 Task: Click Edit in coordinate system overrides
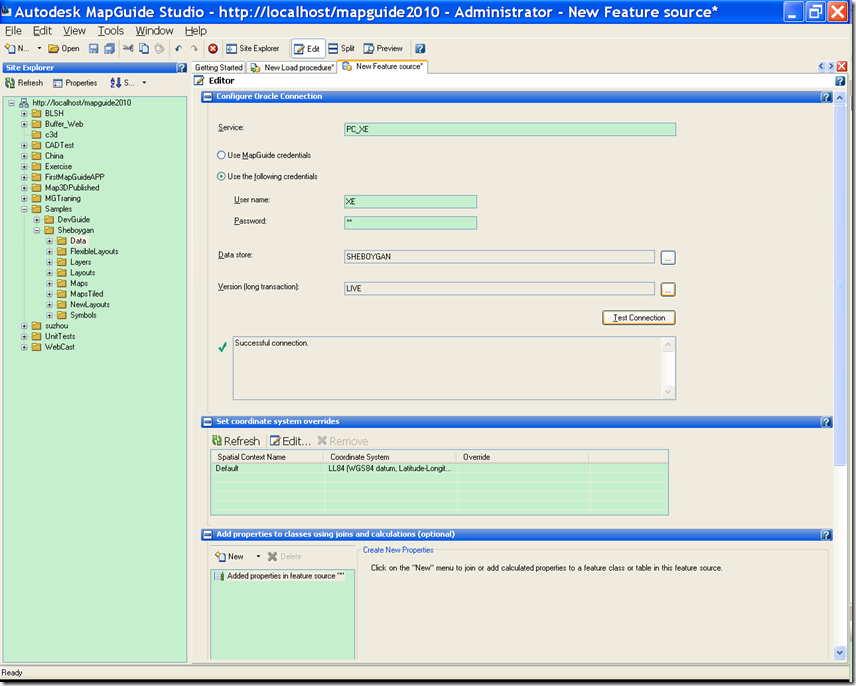[290, 441]
